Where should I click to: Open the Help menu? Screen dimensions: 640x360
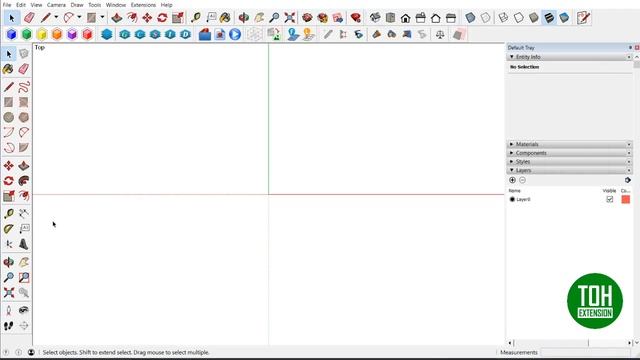(167, 5)
